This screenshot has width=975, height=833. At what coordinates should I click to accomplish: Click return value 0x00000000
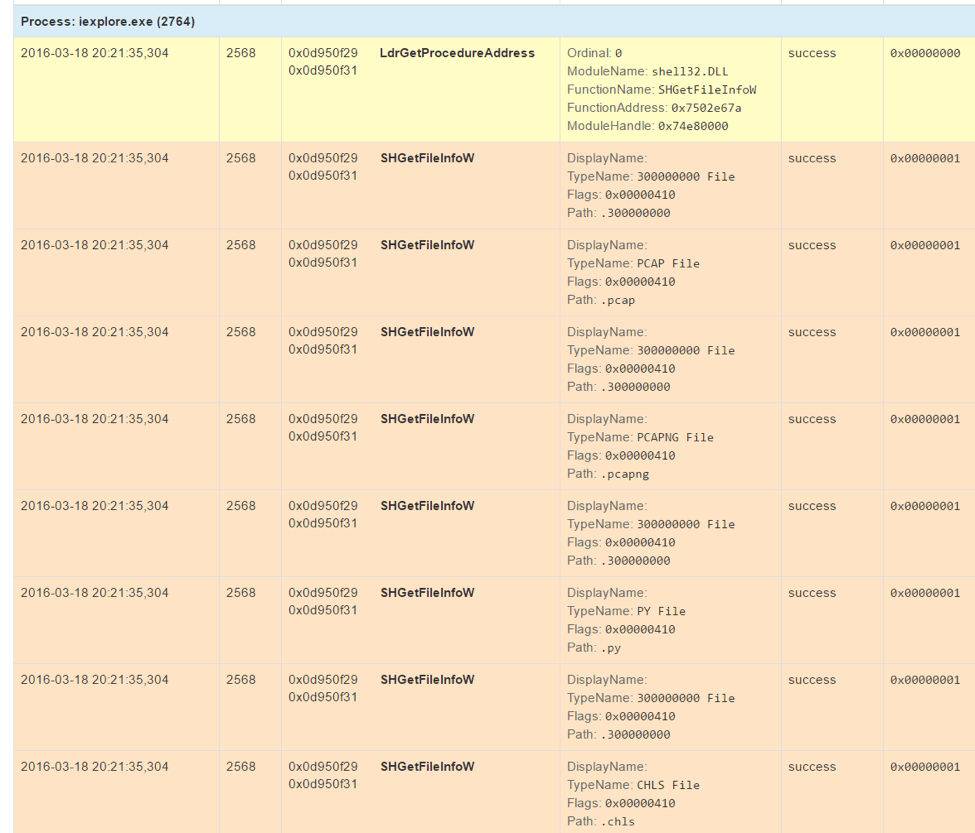point(925,53)
